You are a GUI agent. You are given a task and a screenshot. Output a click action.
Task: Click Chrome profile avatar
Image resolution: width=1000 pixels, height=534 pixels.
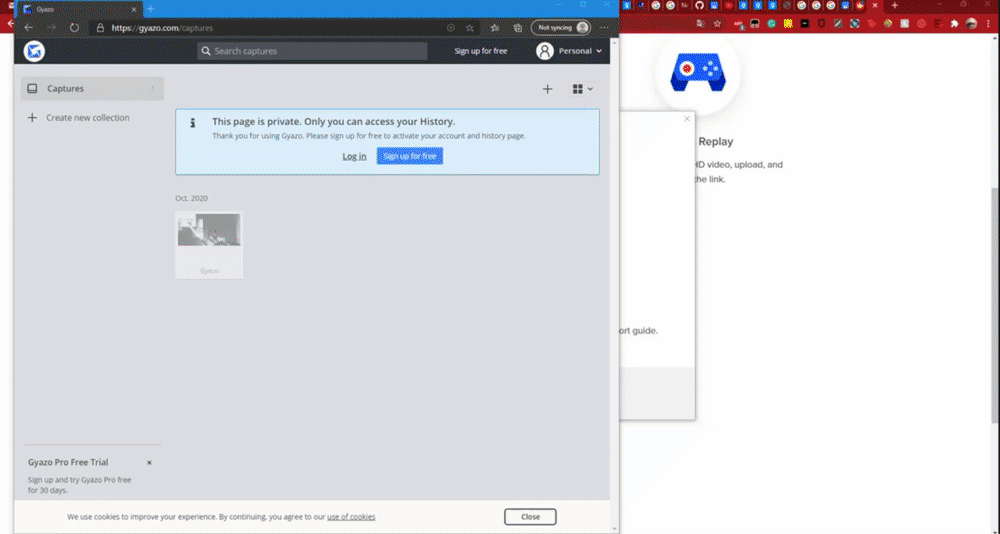point(971,24)
